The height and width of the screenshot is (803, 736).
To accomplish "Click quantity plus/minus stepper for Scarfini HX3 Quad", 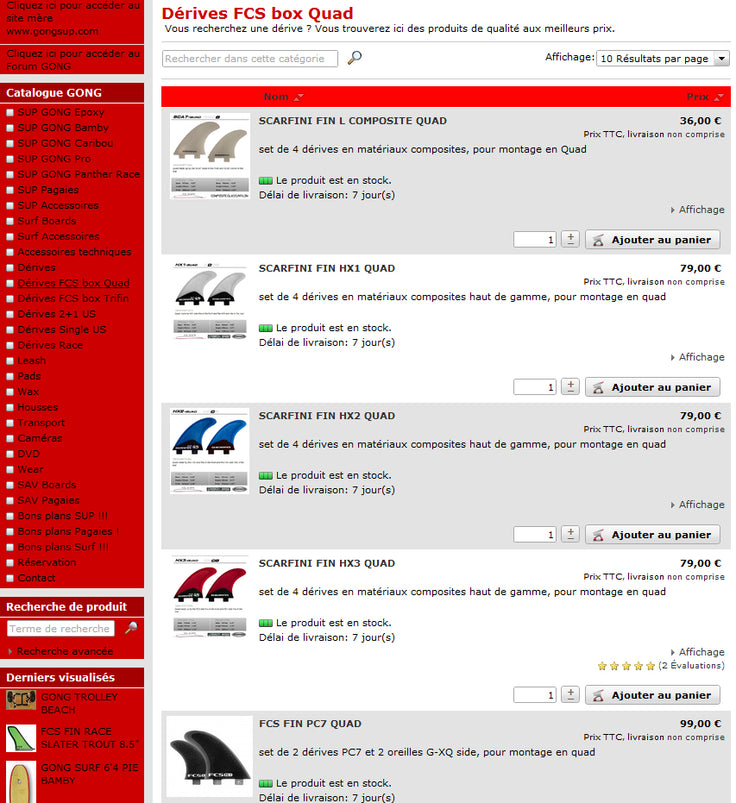I will tap(570, 694).
